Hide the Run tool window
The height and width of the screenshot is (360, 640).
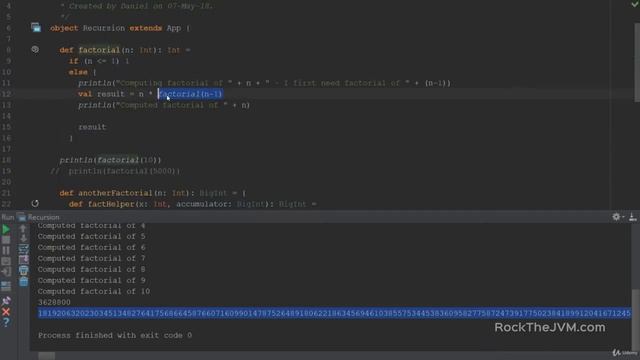coord(633,217)
